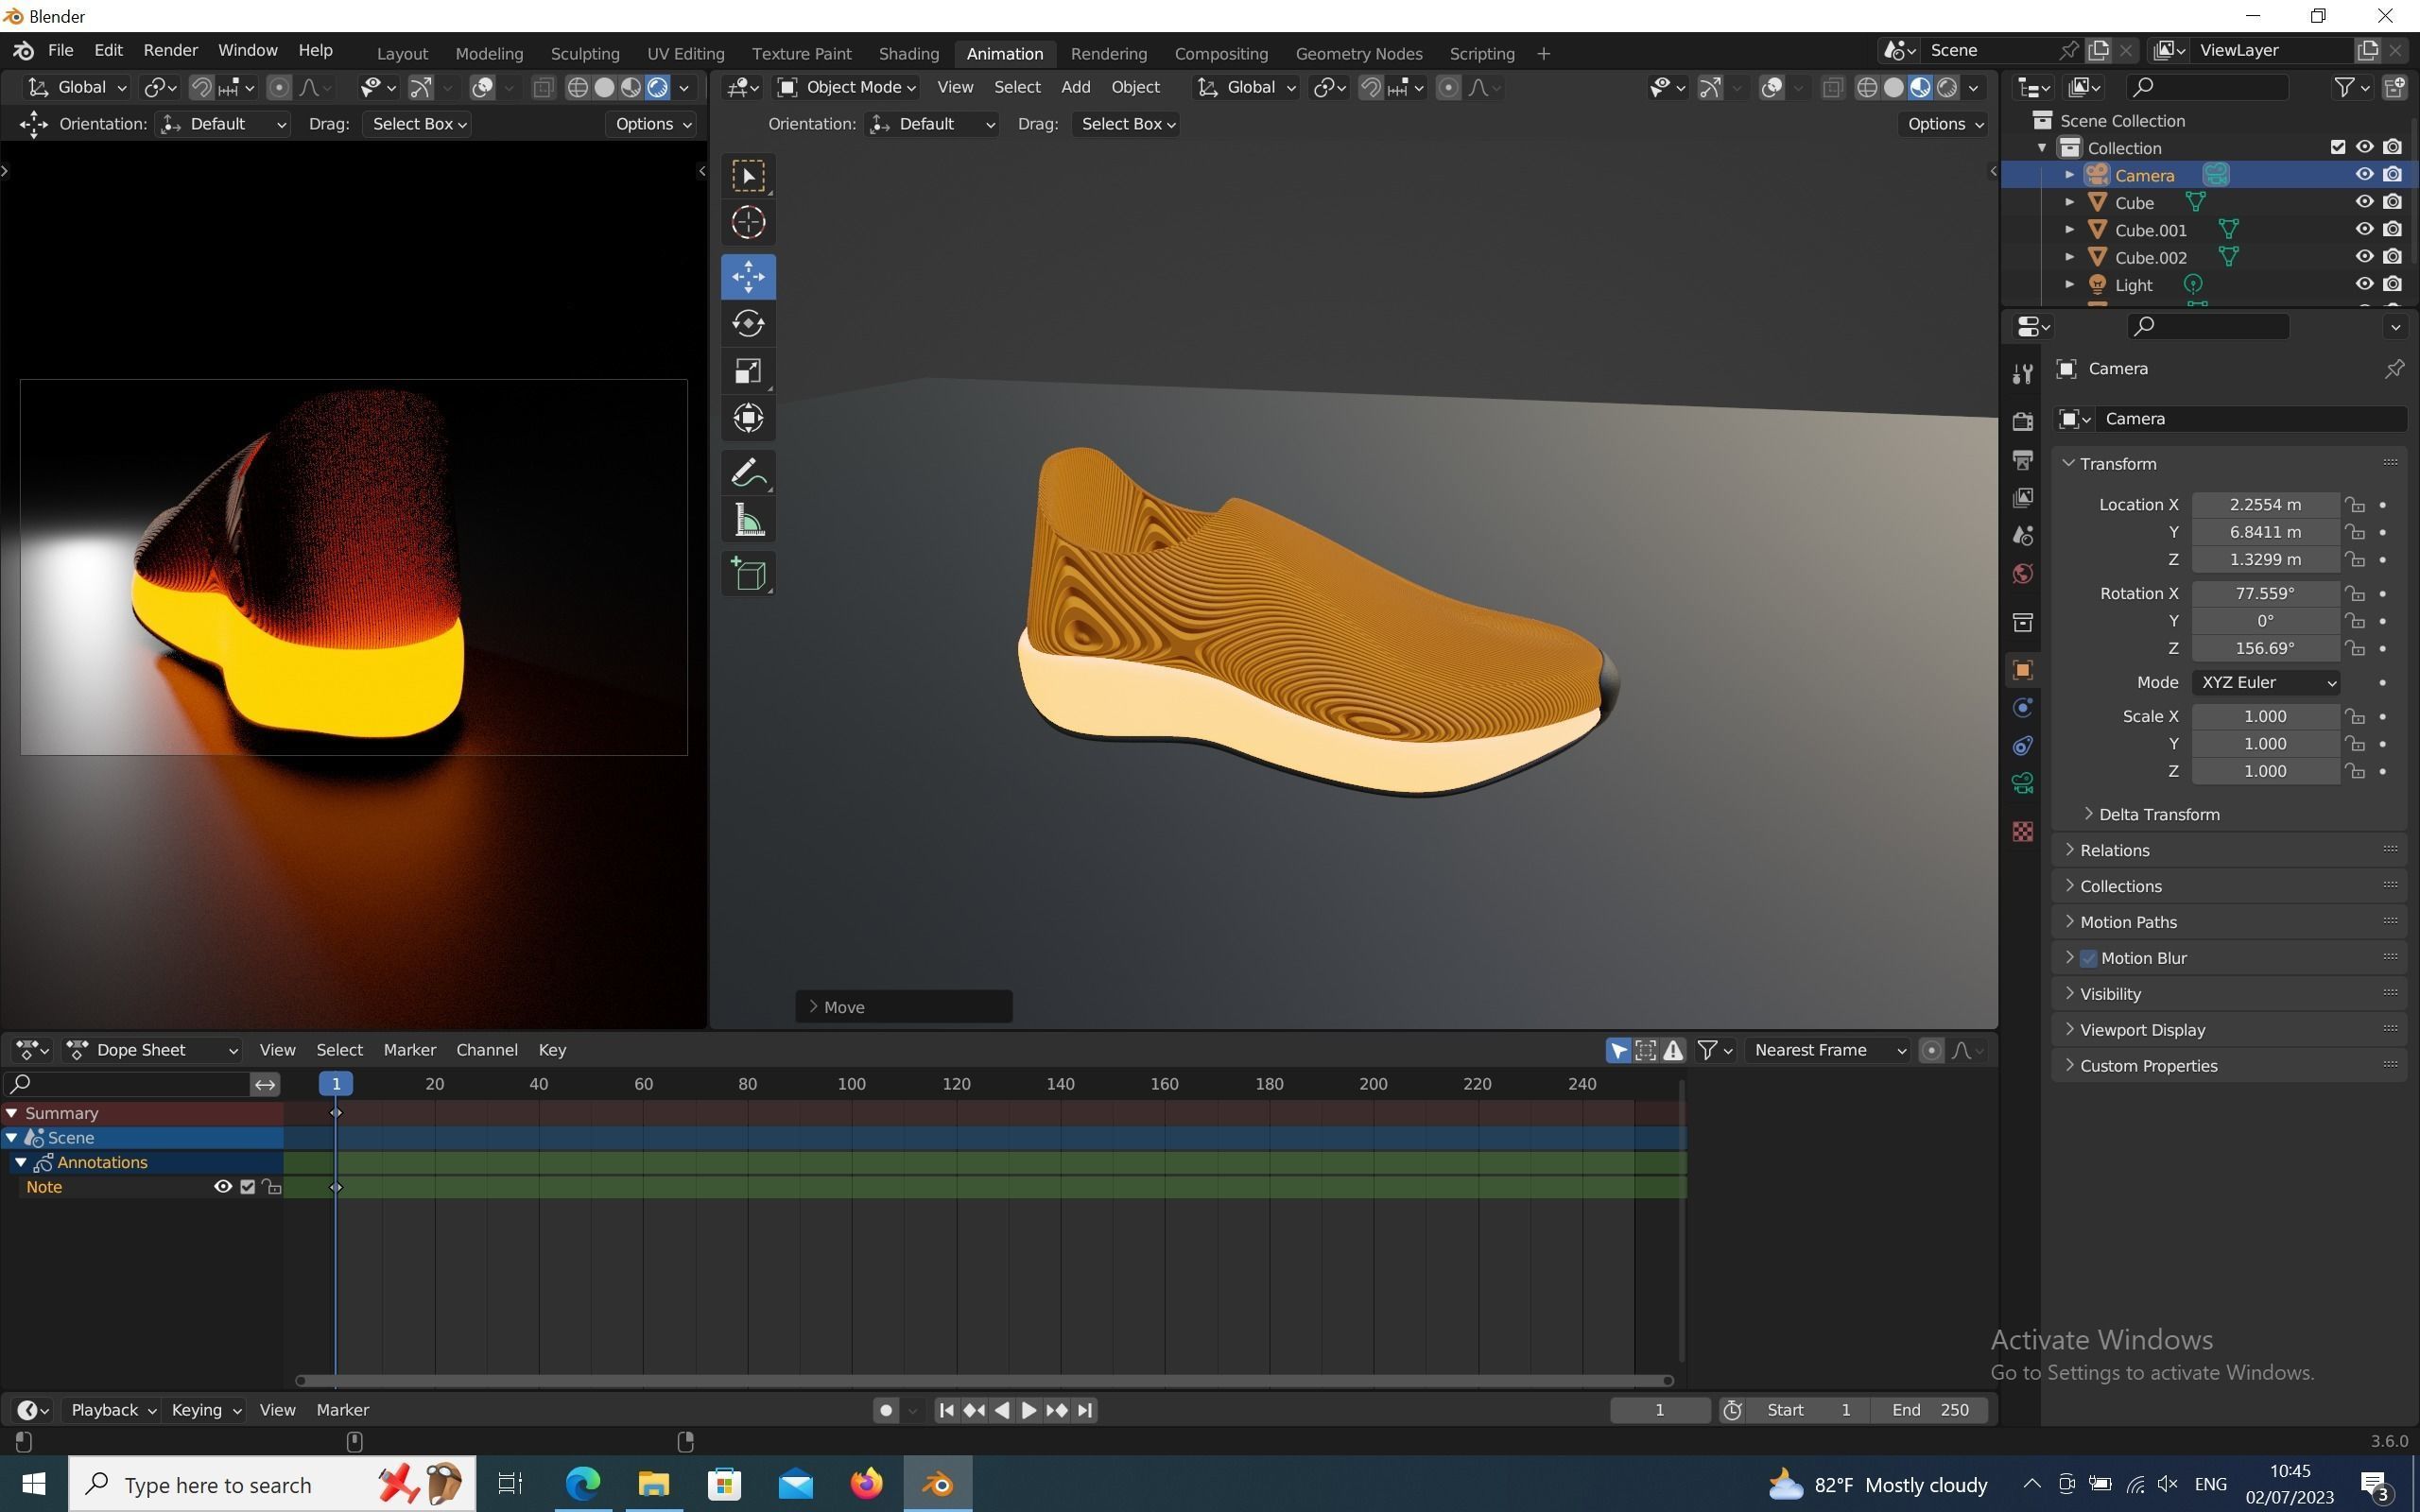Screen dimensions: 2420x1512
Task: Open the Render menu
Action: click(170, 50)
